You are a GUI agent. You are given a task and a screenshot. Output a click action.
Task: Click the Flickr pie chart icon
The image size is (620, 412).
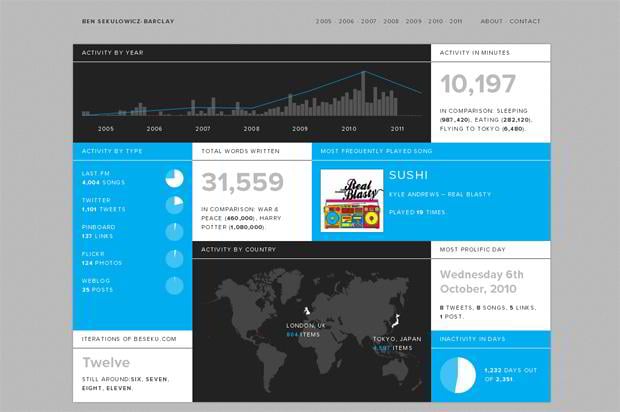coord(174,258)
